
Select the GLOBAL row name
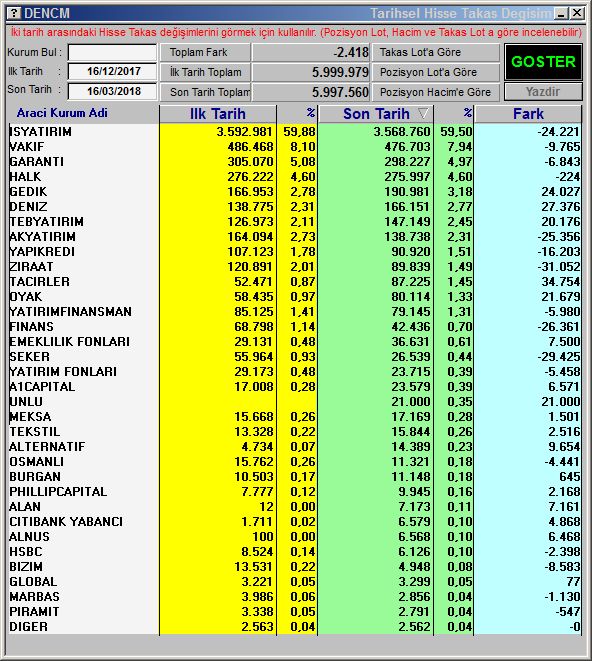33,582
